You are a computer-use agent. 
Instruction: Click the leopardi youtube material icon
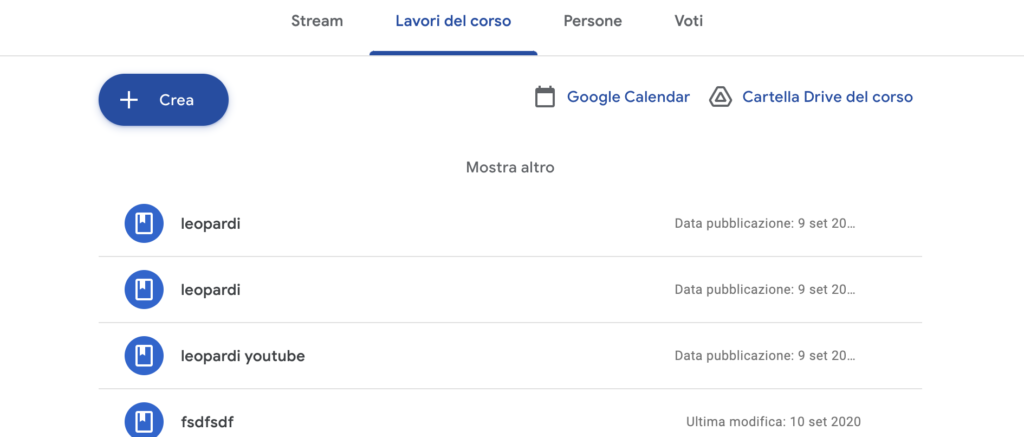point(144,356)
